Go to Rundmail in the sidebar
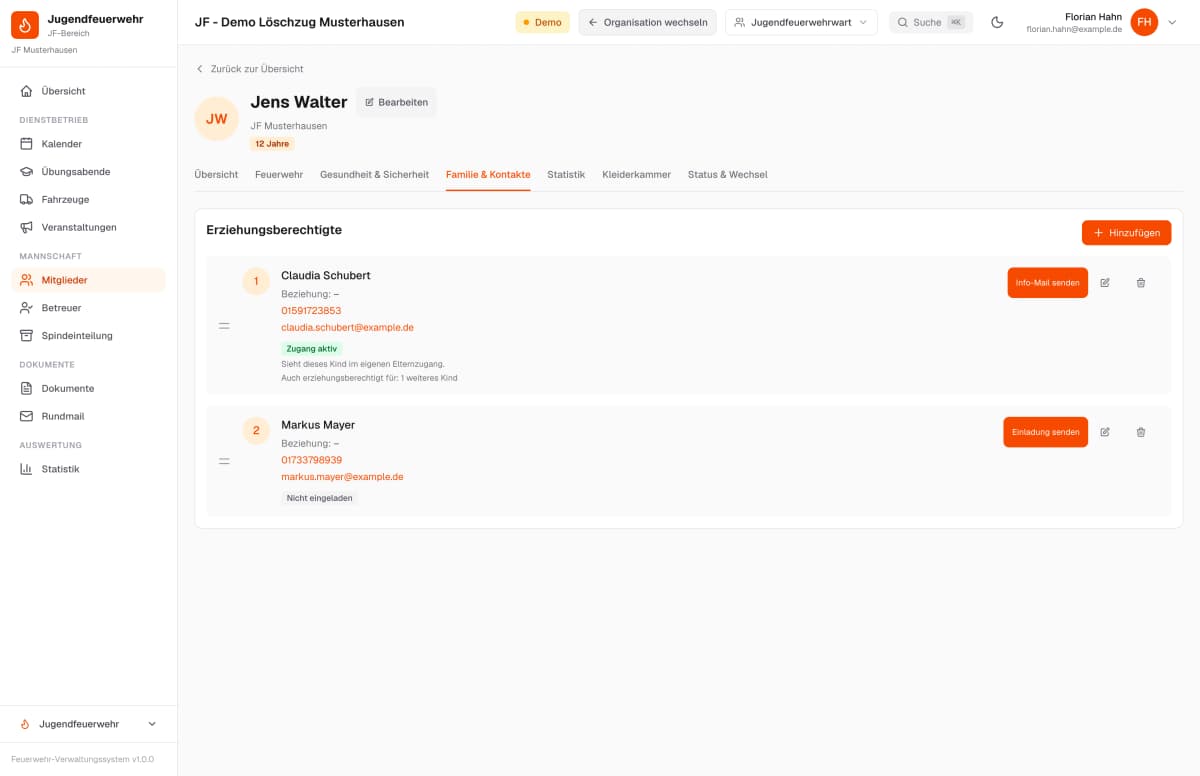The image size is (1200, 776). [x=88, y=416]
